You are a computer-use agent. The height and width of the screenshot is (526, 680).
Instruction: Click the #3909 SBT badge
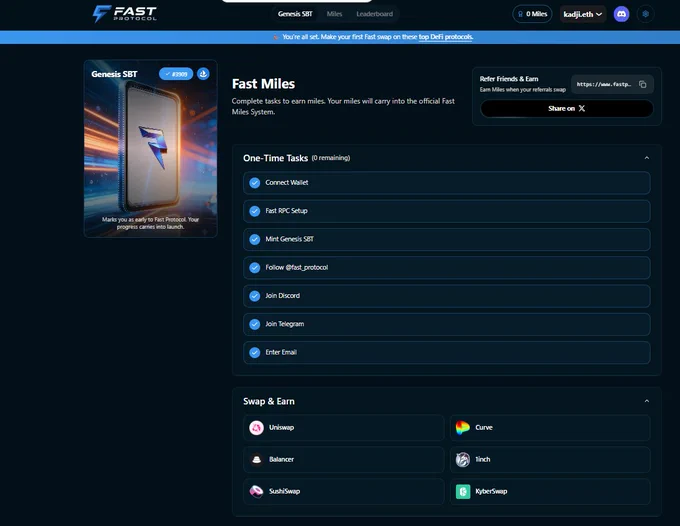point(176,74)
